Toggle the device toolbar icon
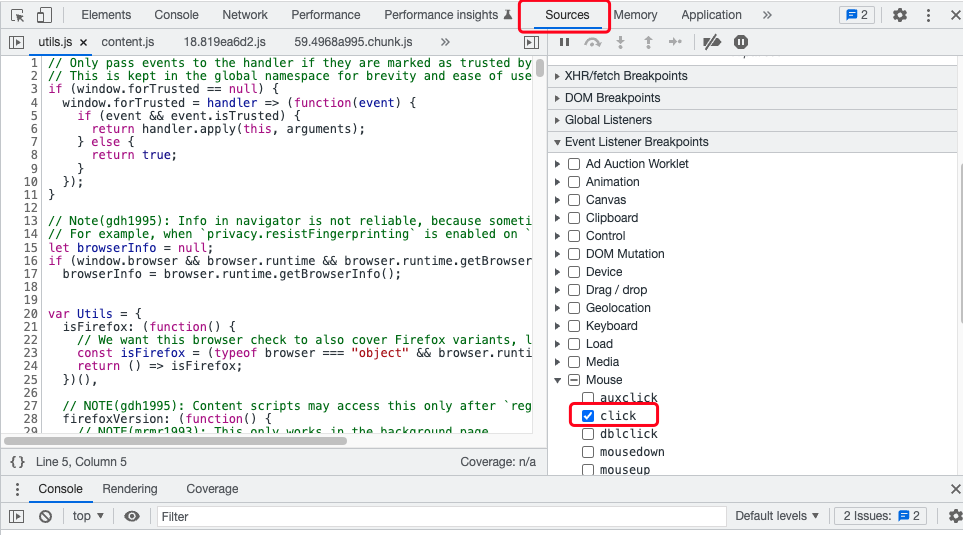Image resolution: width=963 pixels, height=535 pixels. [x=44, y=15]
